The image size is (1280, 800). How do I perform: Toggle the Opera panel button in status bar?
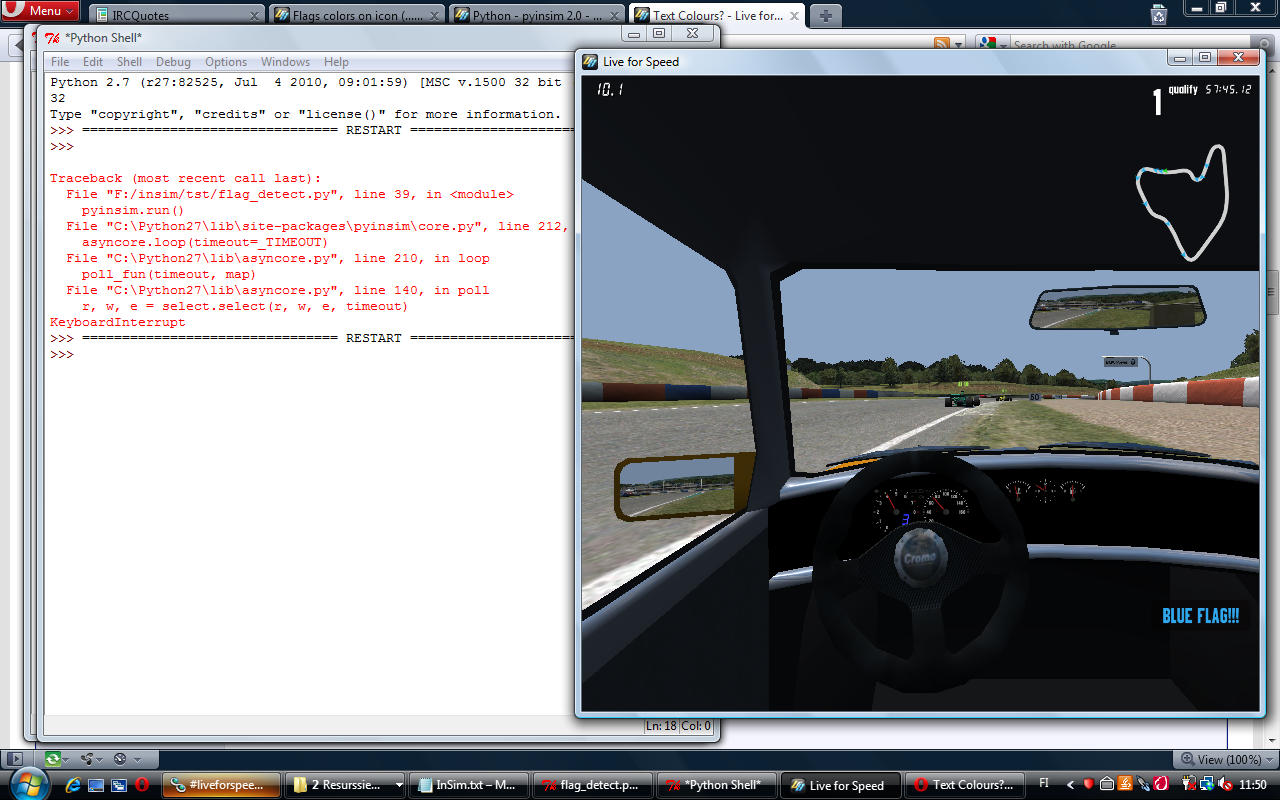[x=15, y=759]
